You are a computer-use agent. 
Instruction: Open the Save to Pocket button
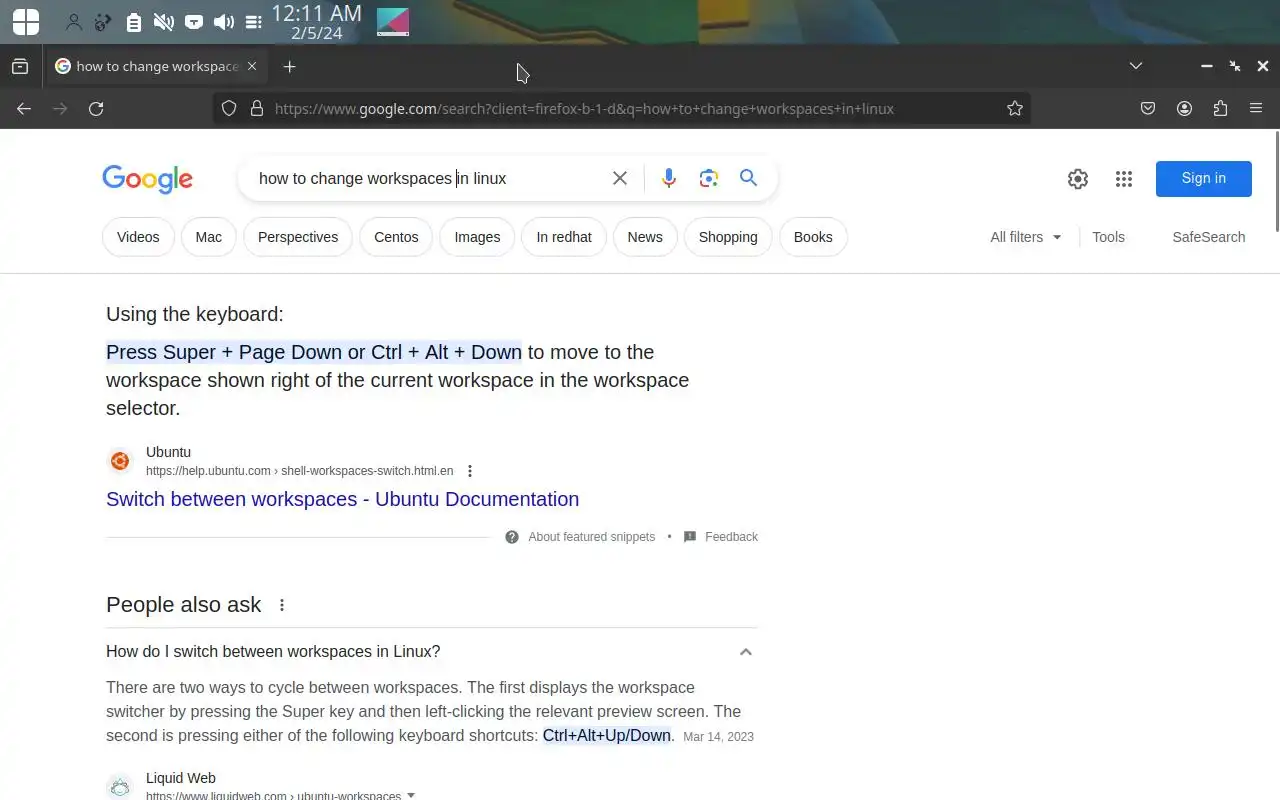(1148, 108)
